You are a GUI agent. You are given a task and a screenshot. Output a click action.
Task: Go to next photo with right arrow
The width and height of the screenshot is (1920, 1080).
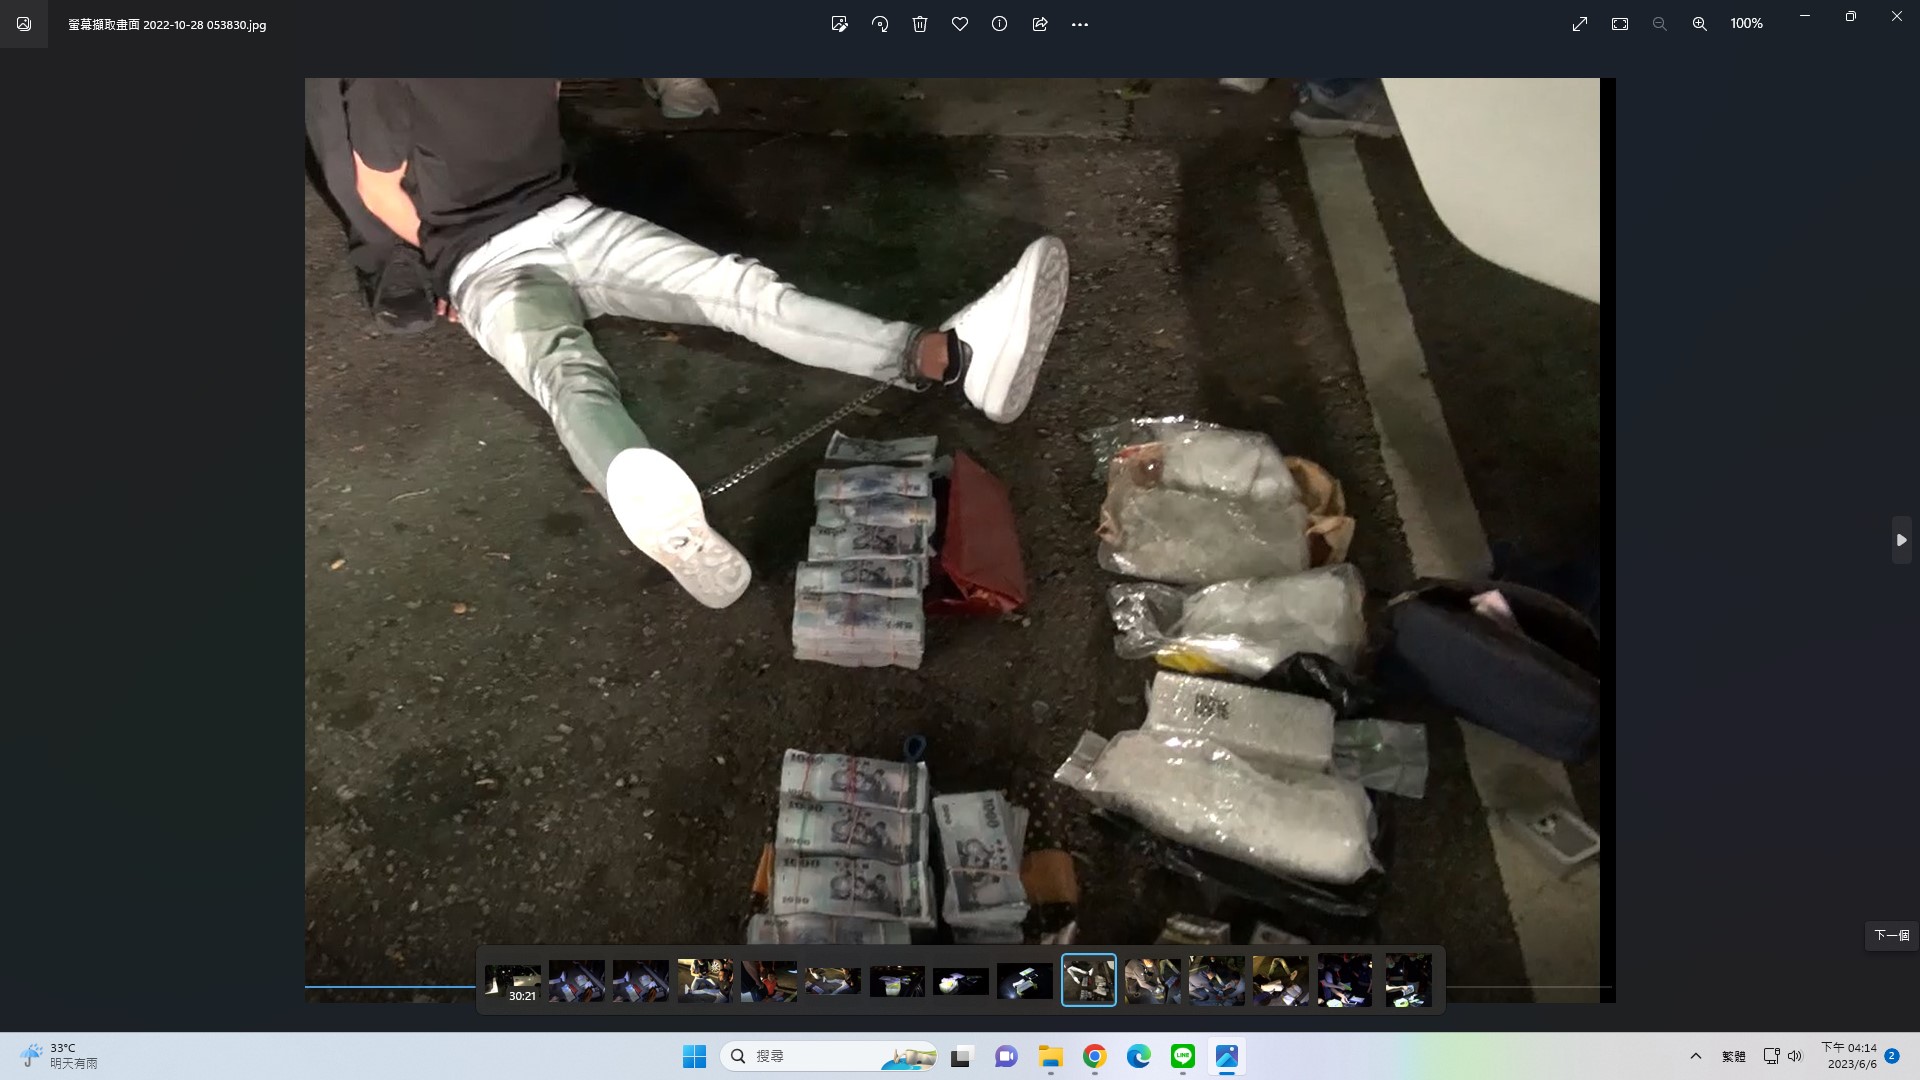1901,540
